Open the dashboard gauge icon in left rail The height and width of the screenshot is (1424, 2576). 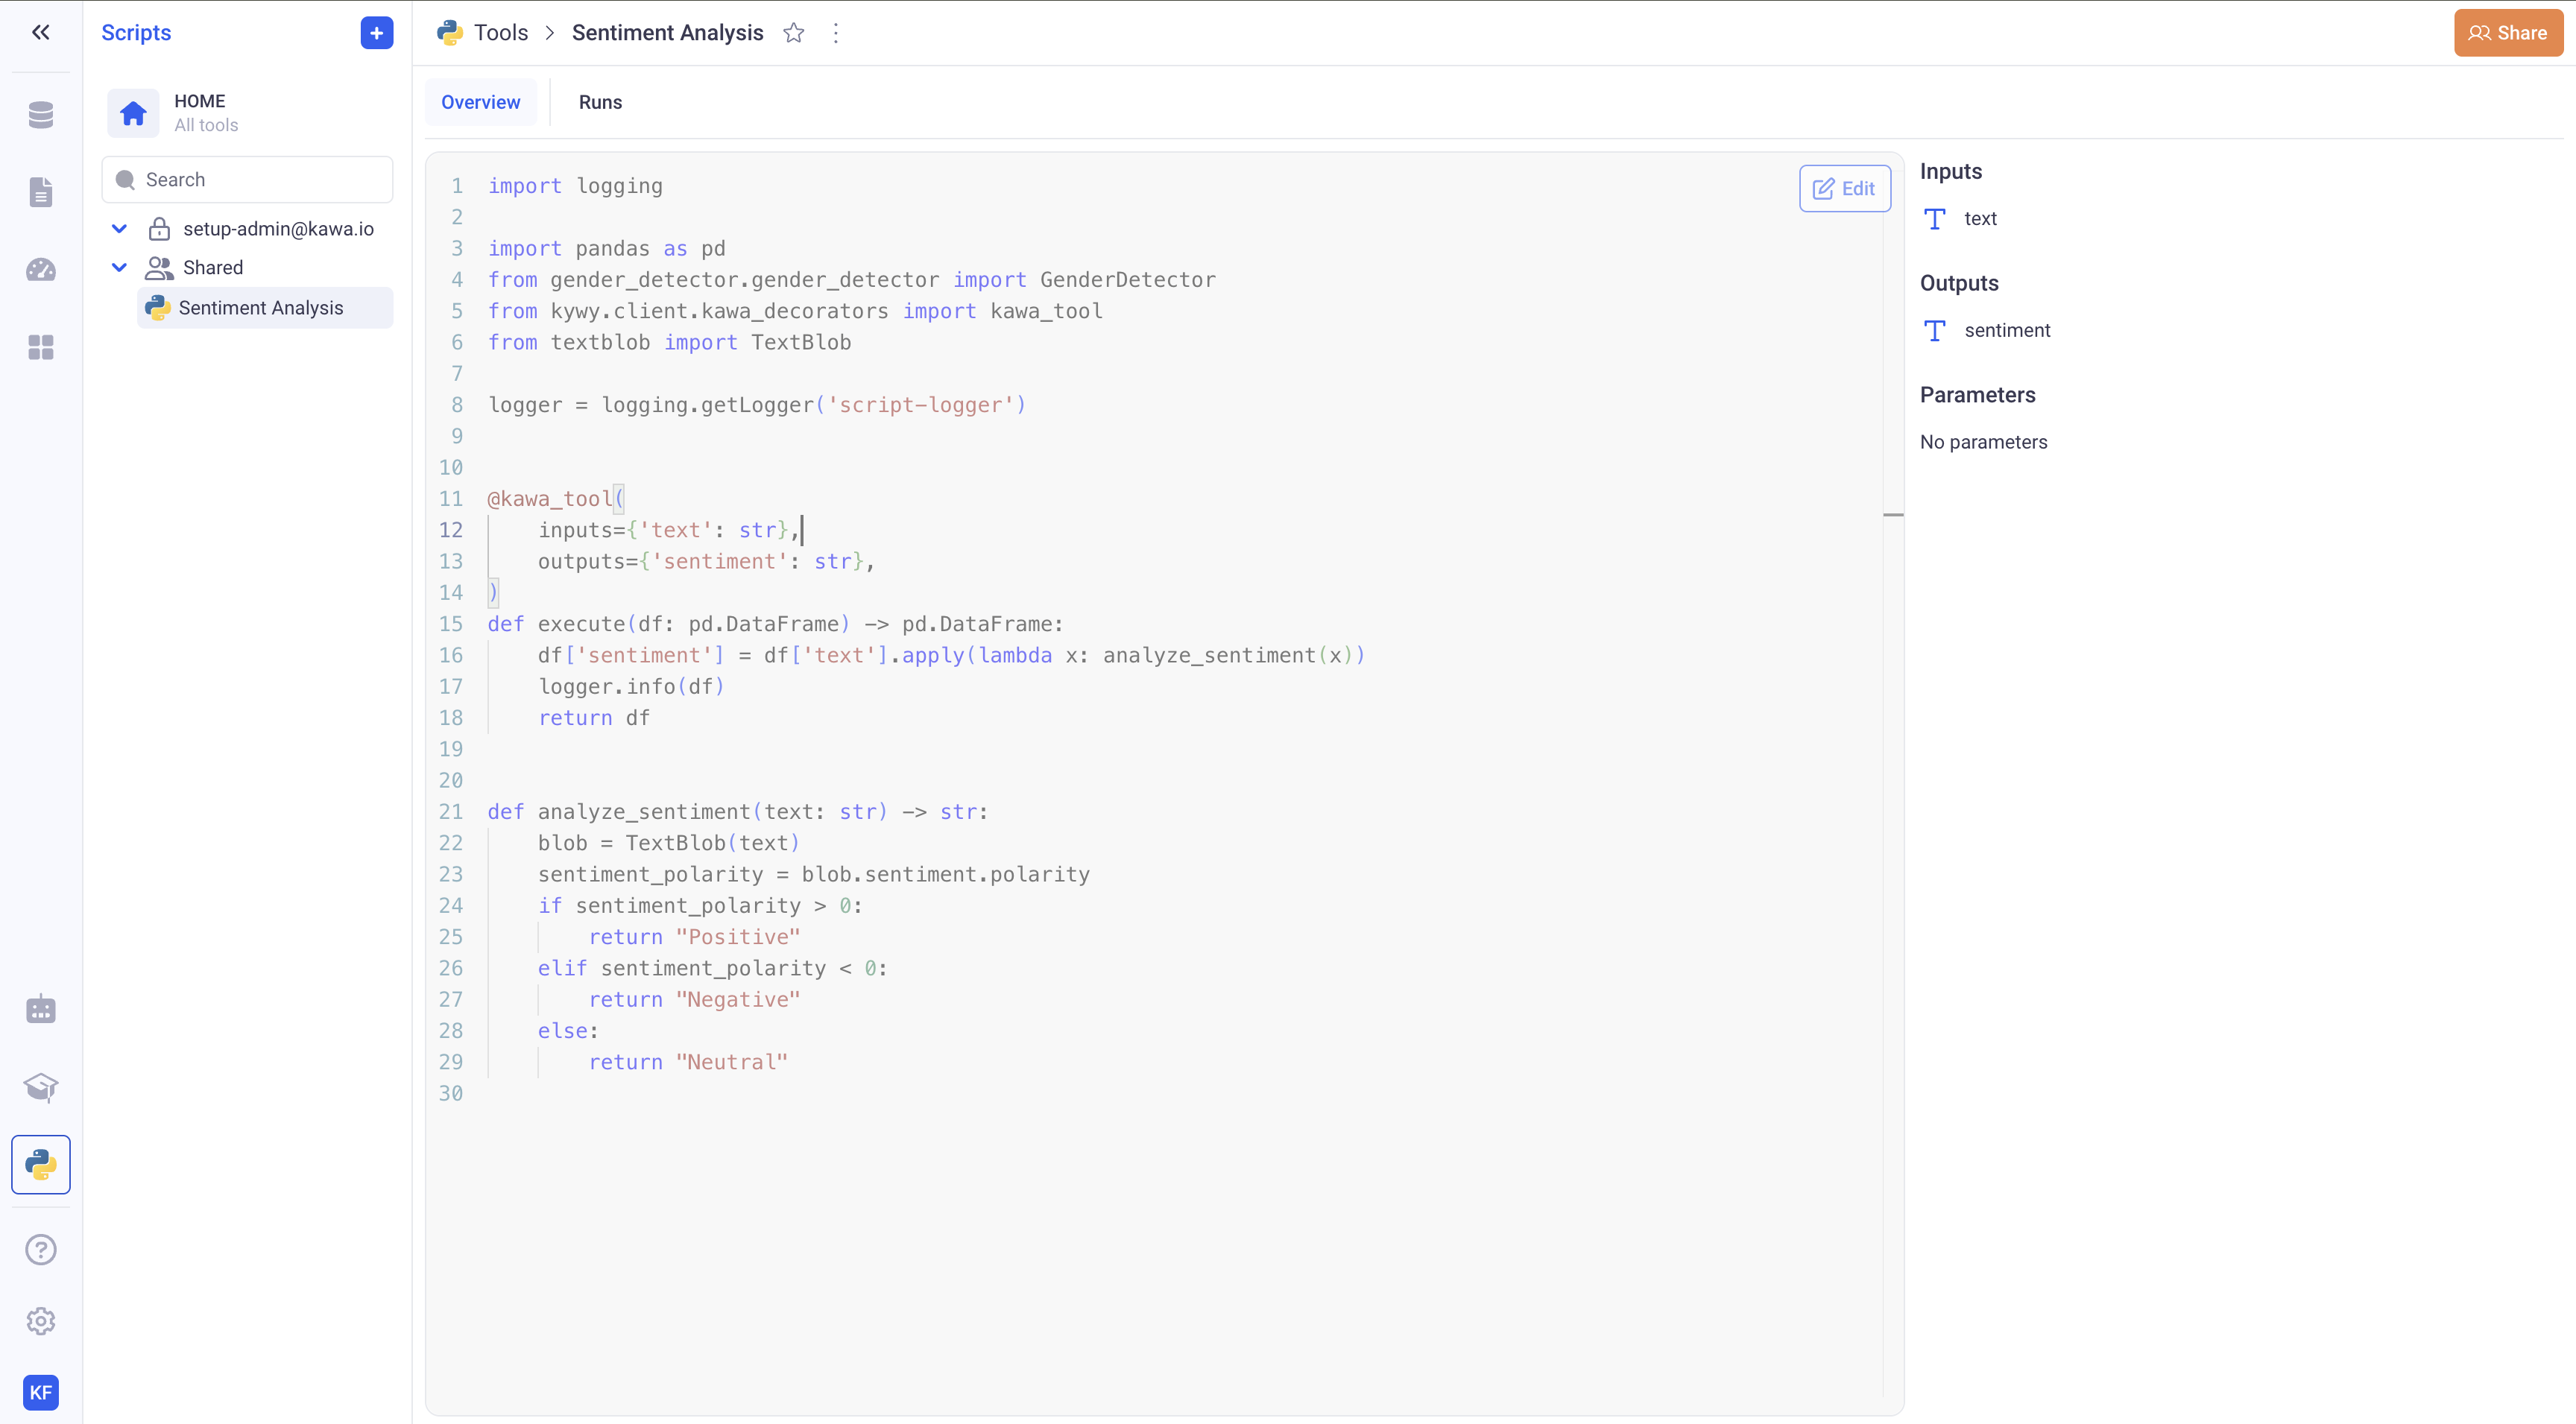tap(41, 270)
